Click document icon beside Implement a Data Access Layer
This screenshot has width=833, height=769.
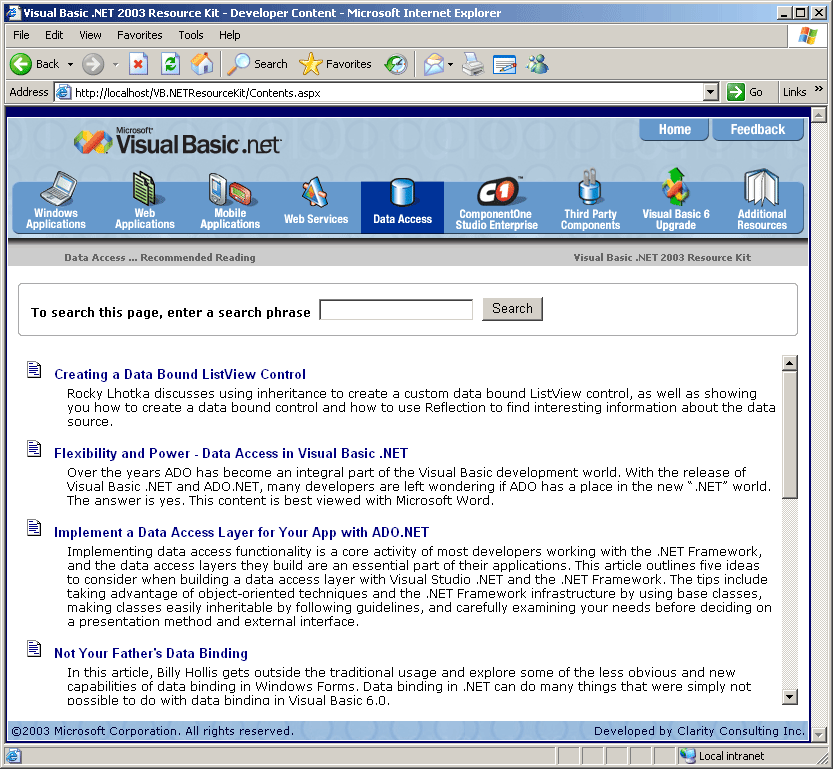click(34, 528)
